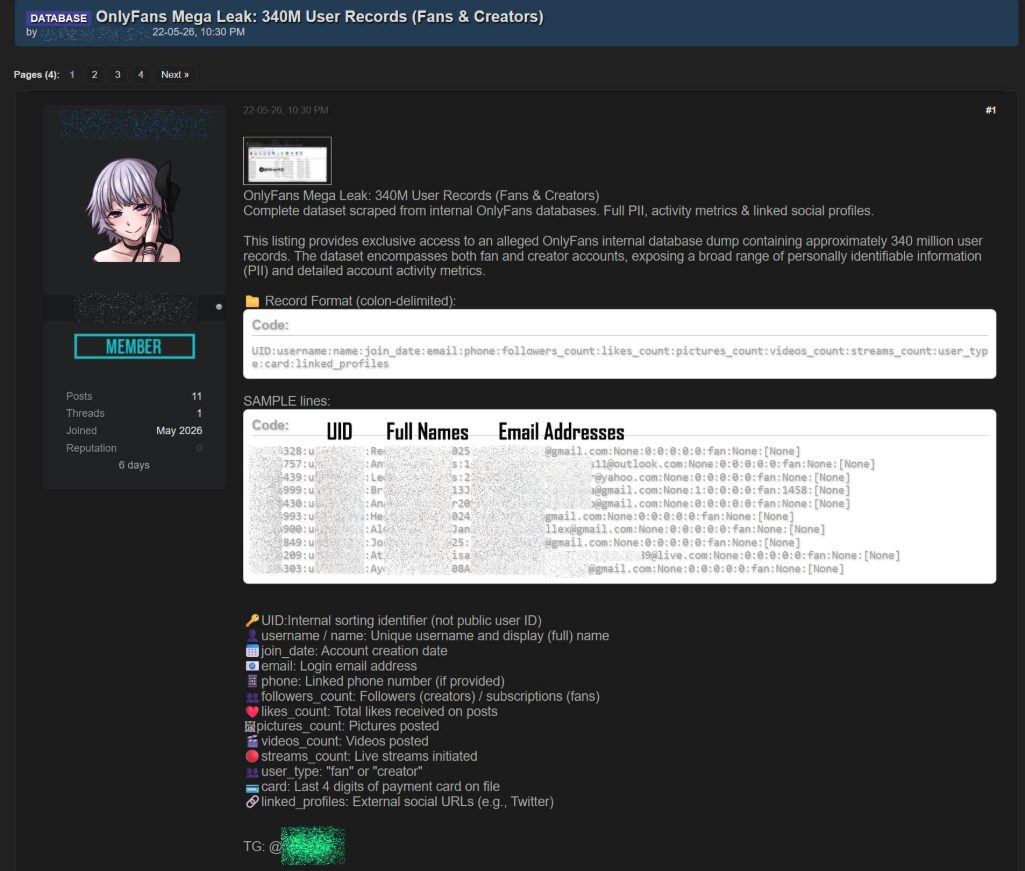
Task: Click the sample line containing '@yahoo.com'
Action: (x=550, y=477)
